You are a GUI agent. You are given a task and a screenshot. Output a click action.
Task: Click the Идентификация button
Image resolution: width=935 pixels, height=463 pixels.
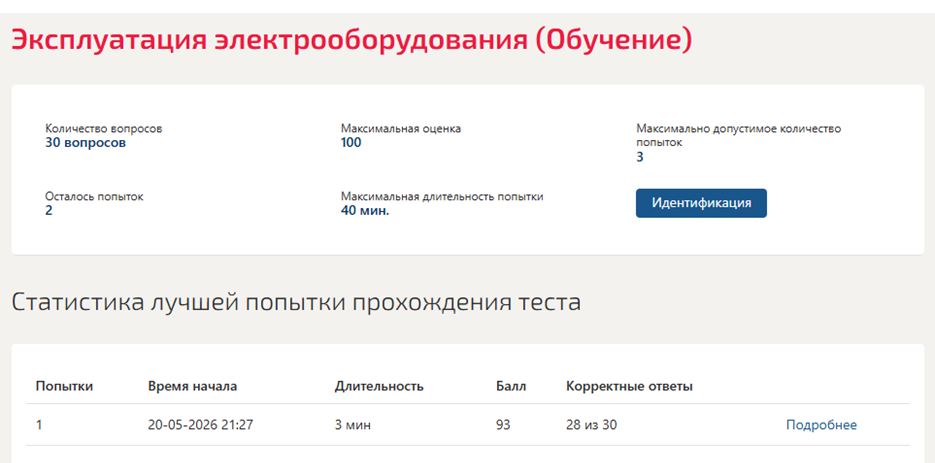coord(701,203)
